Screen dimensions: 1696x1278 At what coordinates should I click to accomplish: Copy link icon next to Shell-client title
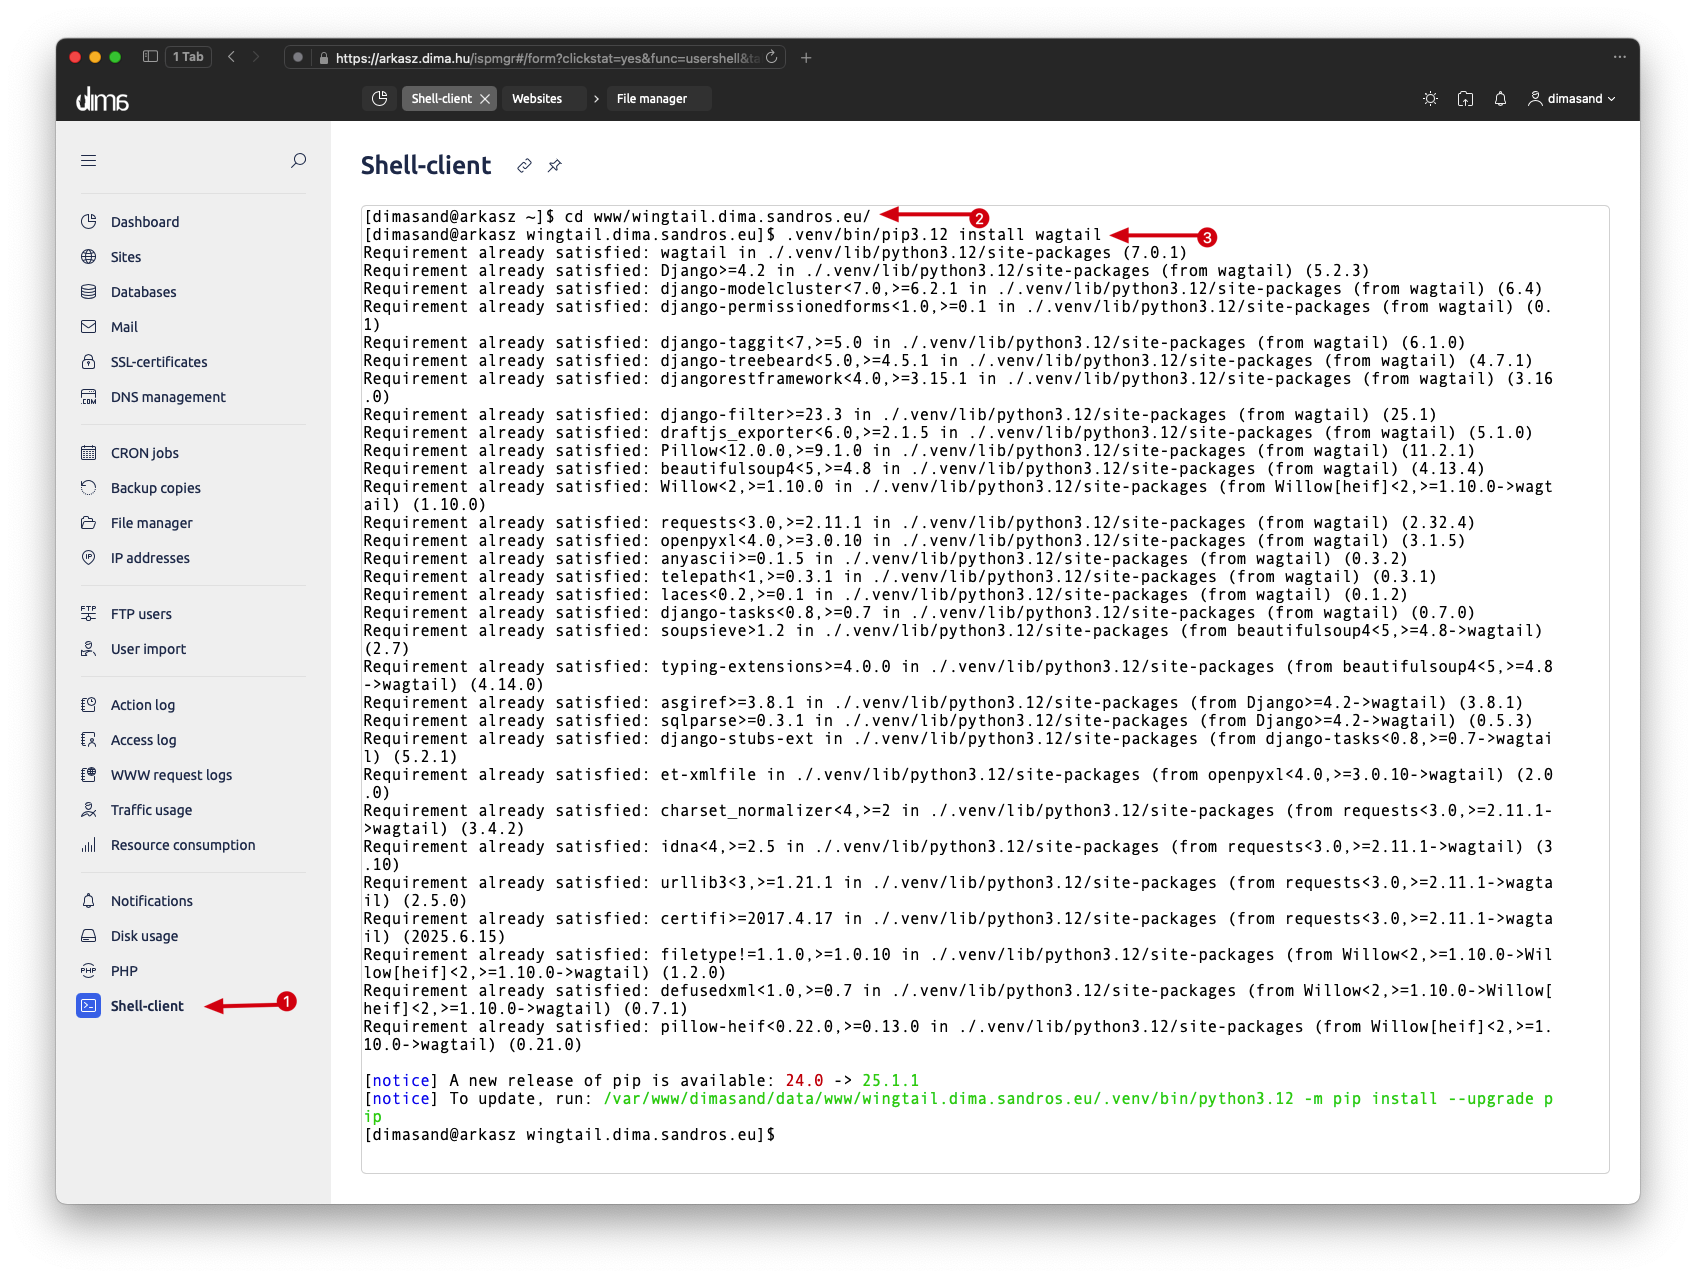pos(524,166)
